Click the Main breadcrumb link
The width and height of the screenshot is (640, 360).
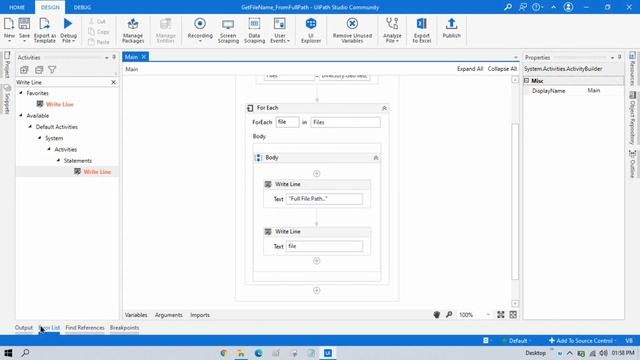(x=131, y=69)
